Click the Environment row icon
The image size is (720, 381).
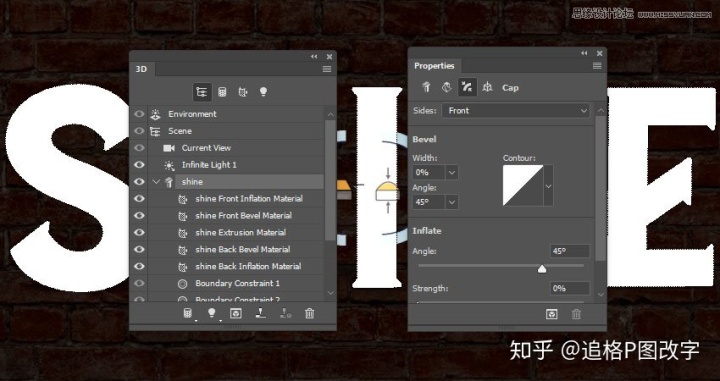point(156,114)
